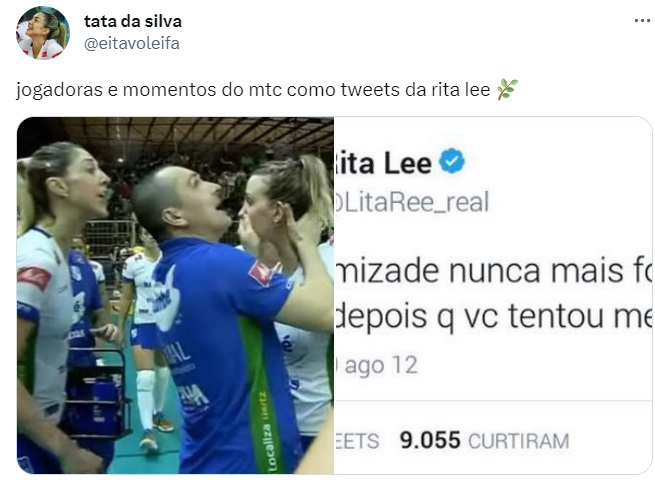Click the 'Rita Lee' name in screenshot
Viewport: 655px width, 480px height.
pos(383,163)
